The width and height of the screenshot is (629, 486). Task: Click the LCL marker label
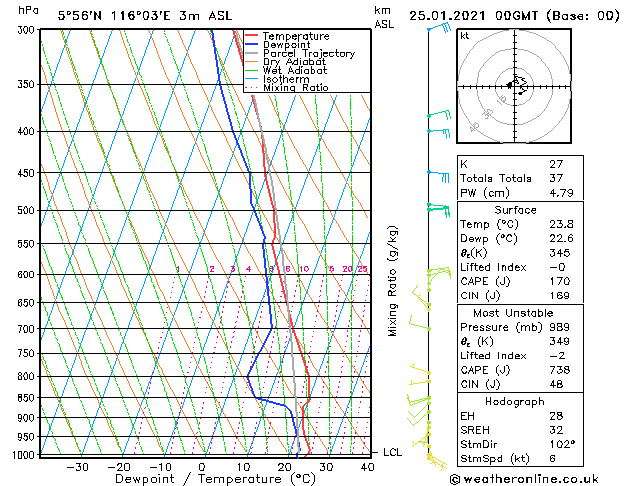point(392,452)
